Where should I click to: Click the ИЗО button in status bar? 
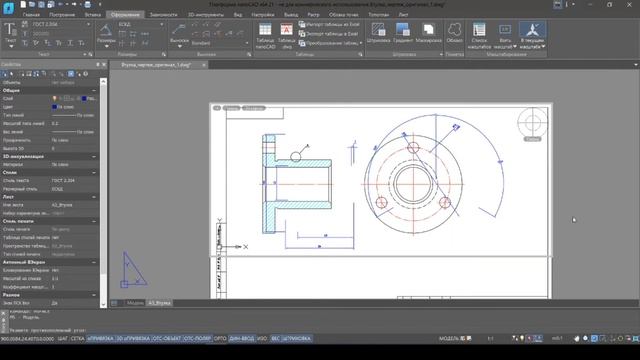pyautogui.click(x=262, y=338)
